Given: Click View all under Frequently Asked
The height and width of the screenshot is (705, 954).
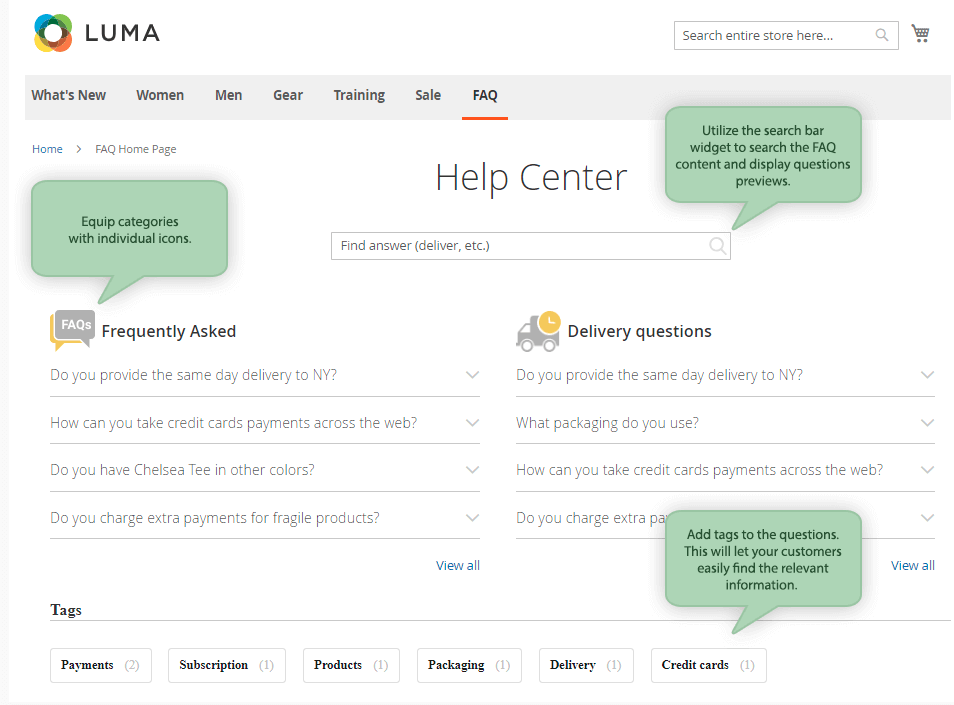Looking at the screenshot, I should (x=457, y=565).
